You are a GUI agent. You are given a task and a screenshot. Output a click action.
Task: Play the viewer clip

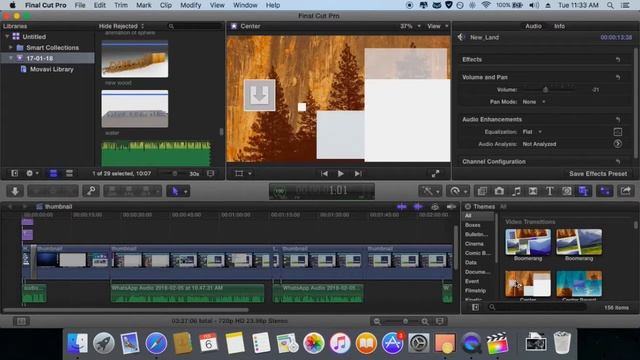341,173
